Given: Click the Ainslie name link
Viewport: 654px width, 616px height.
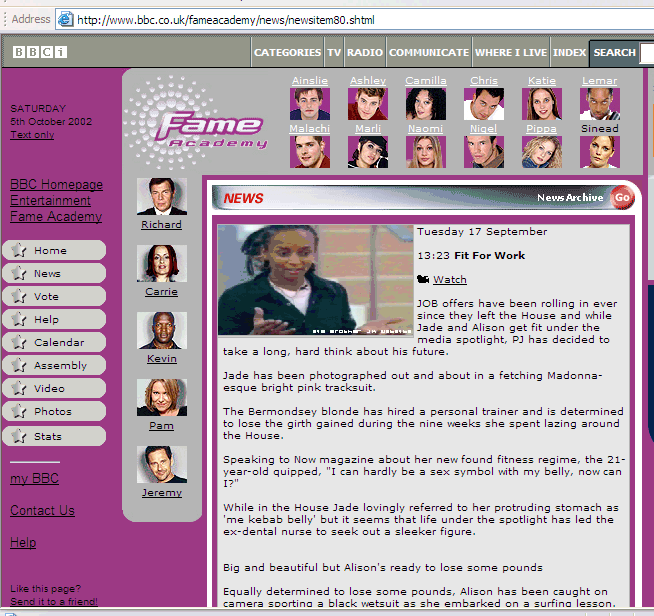Looking at the screenshot, I should click(310, 80).
